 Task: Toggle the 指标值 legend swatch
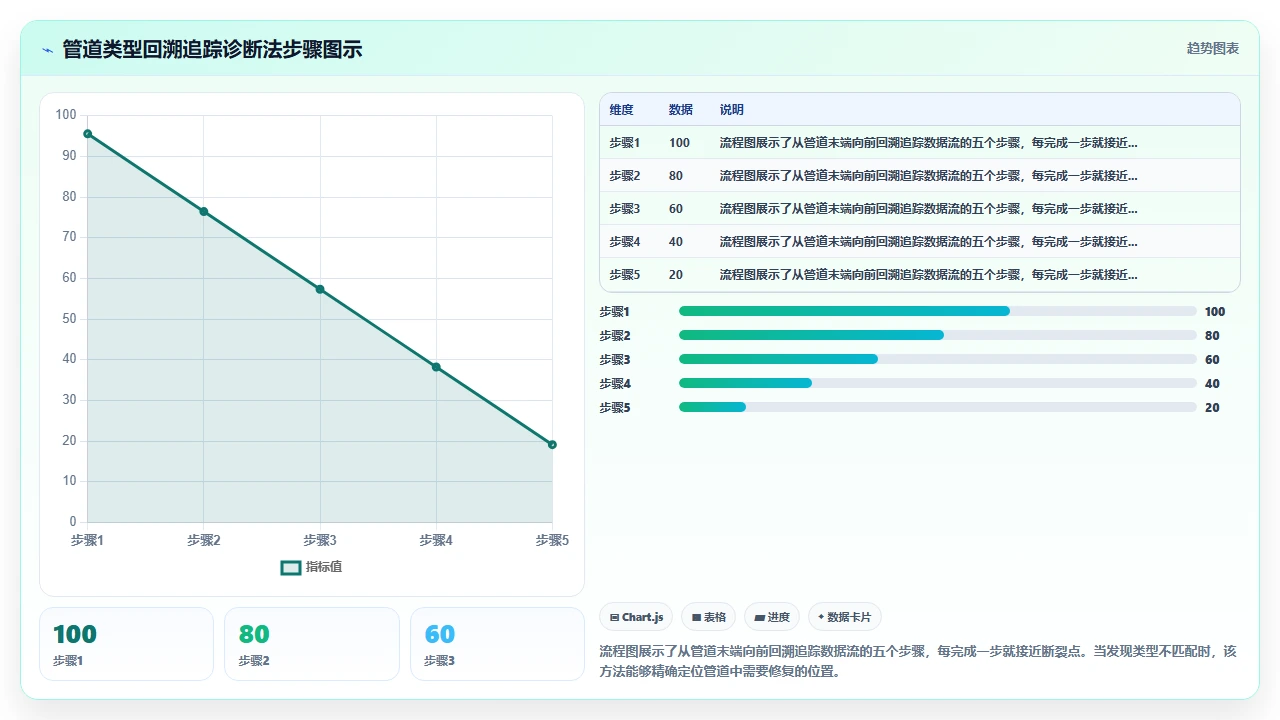[x=291, y=567]
